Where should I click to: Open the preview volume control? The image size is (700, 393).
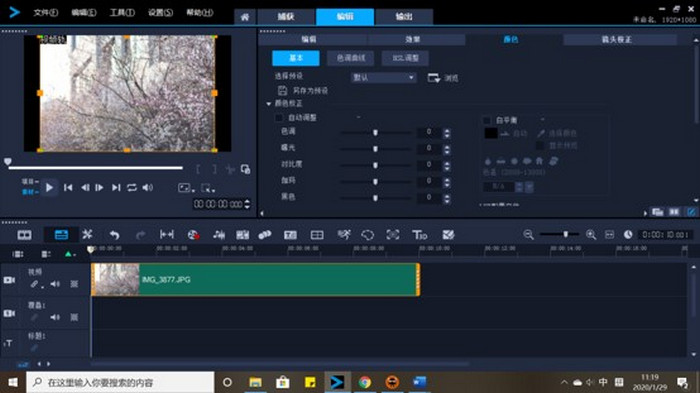click(147, 188)
